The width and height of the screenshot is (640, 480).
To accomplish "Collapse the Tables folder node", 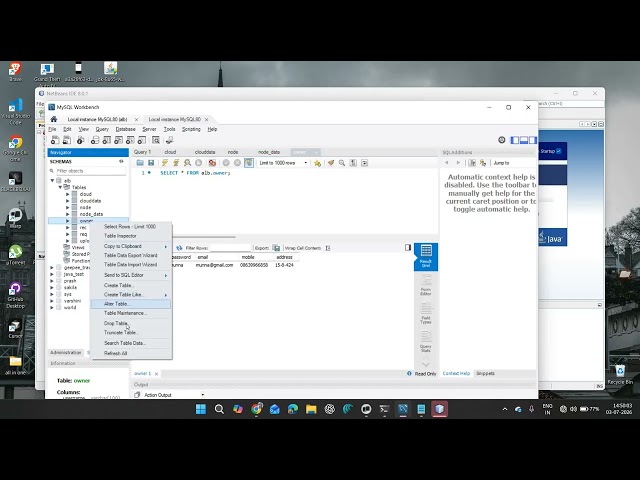I will [x=60, y=187].
